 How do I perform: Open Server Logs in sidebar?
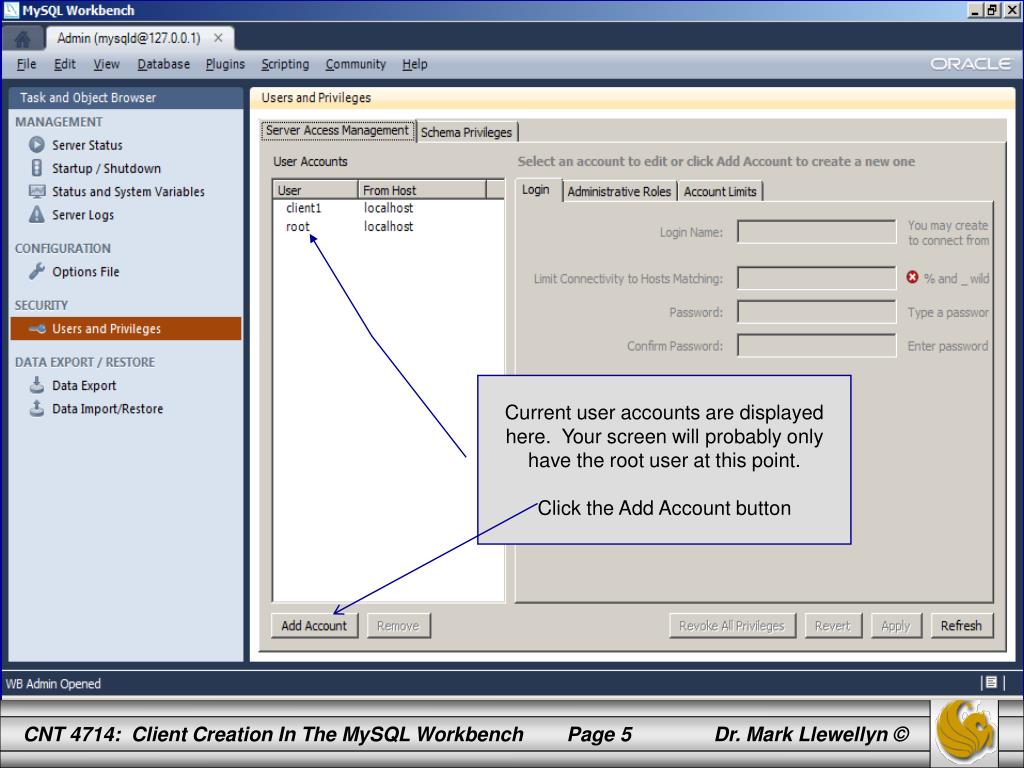click(83, 215)
